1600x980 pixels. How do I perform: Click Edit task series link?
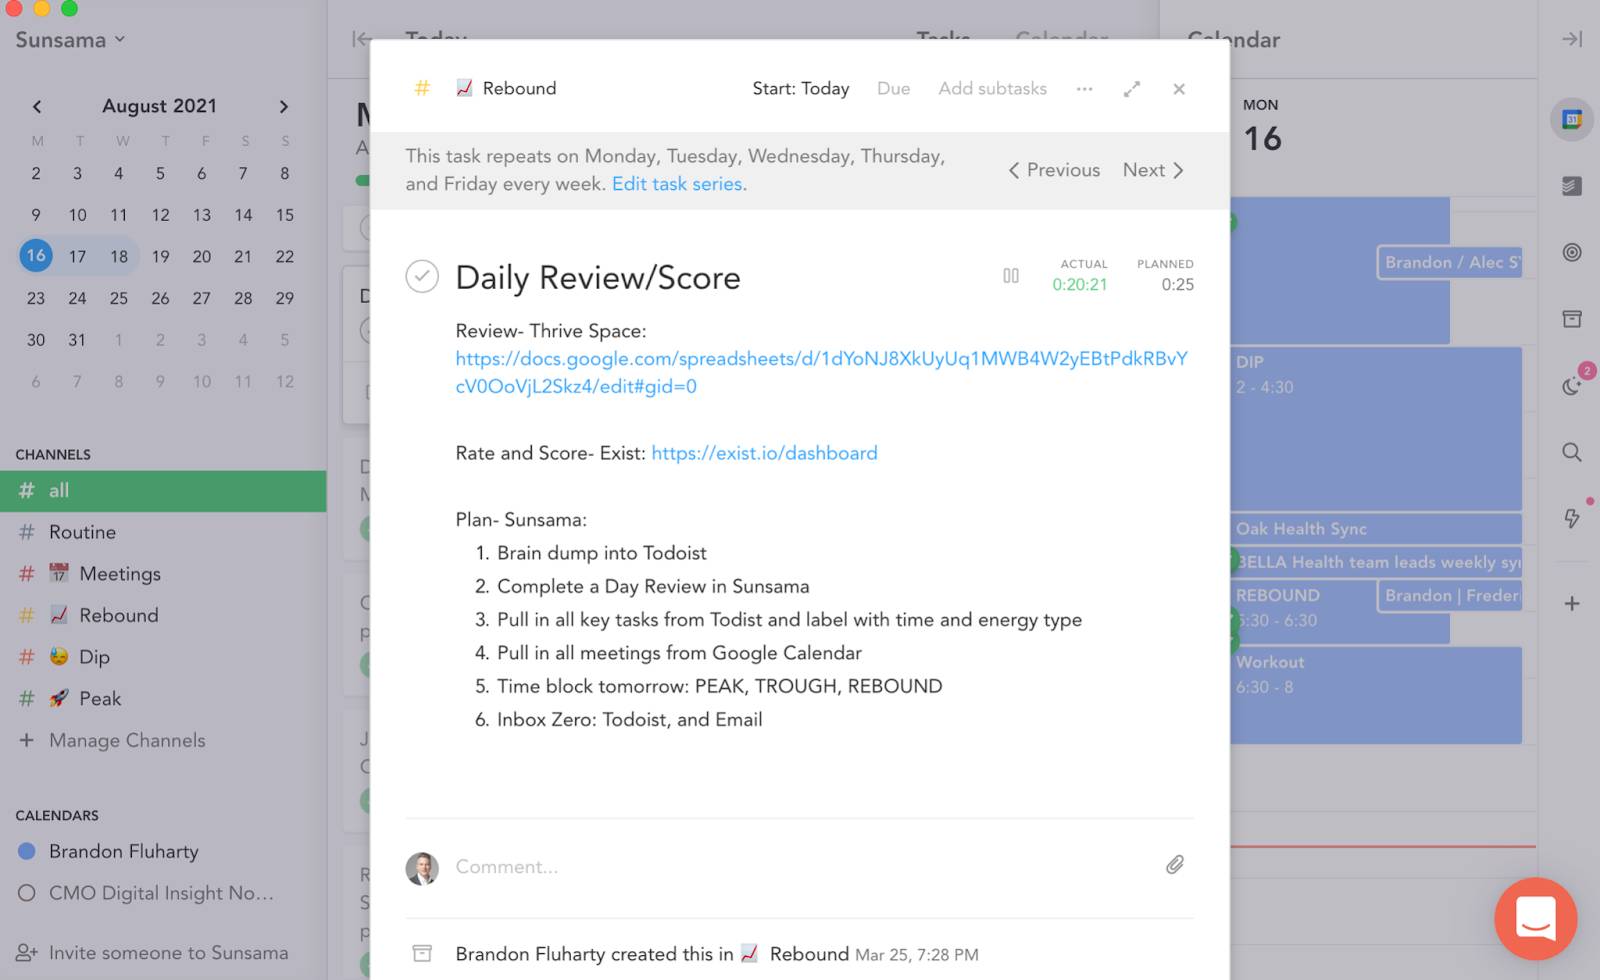click(677, 184)
